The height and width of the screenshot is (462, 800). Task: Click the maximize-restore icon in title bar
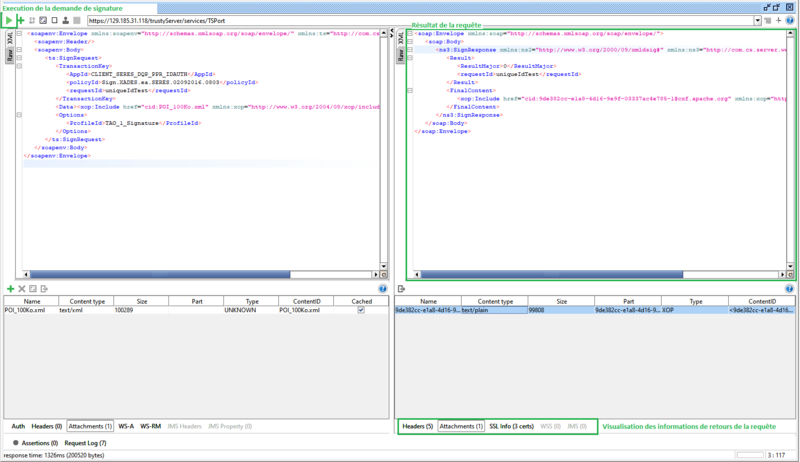coord(777,7)
